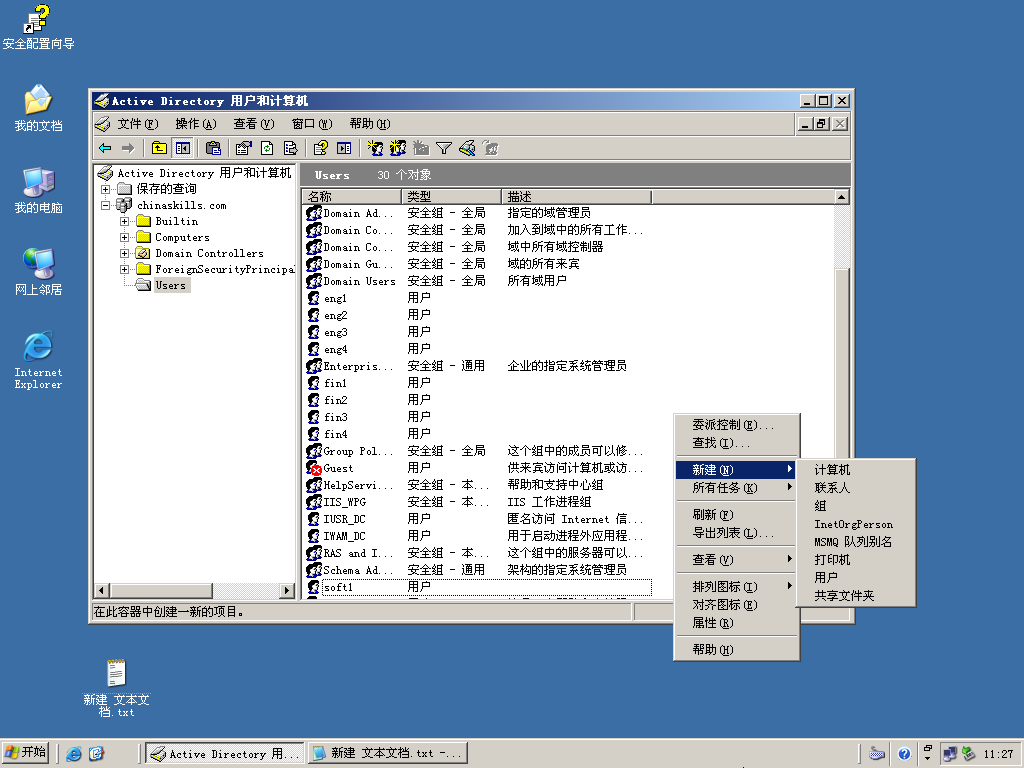The height and width of the screenshot is (768, 1024).
Task: Select the Guest disabled user icon
Action: tap(313, 468)
